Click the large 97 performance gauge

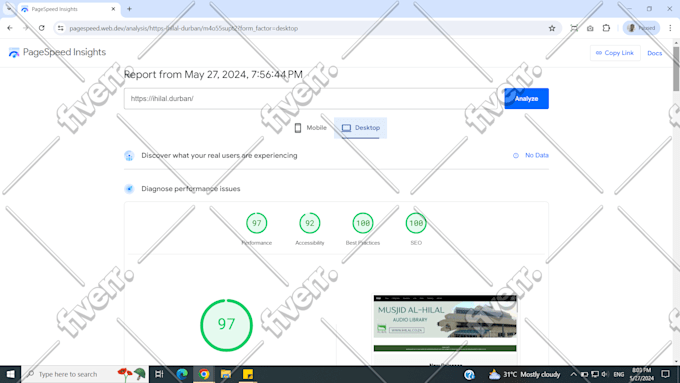coord(226,324)
